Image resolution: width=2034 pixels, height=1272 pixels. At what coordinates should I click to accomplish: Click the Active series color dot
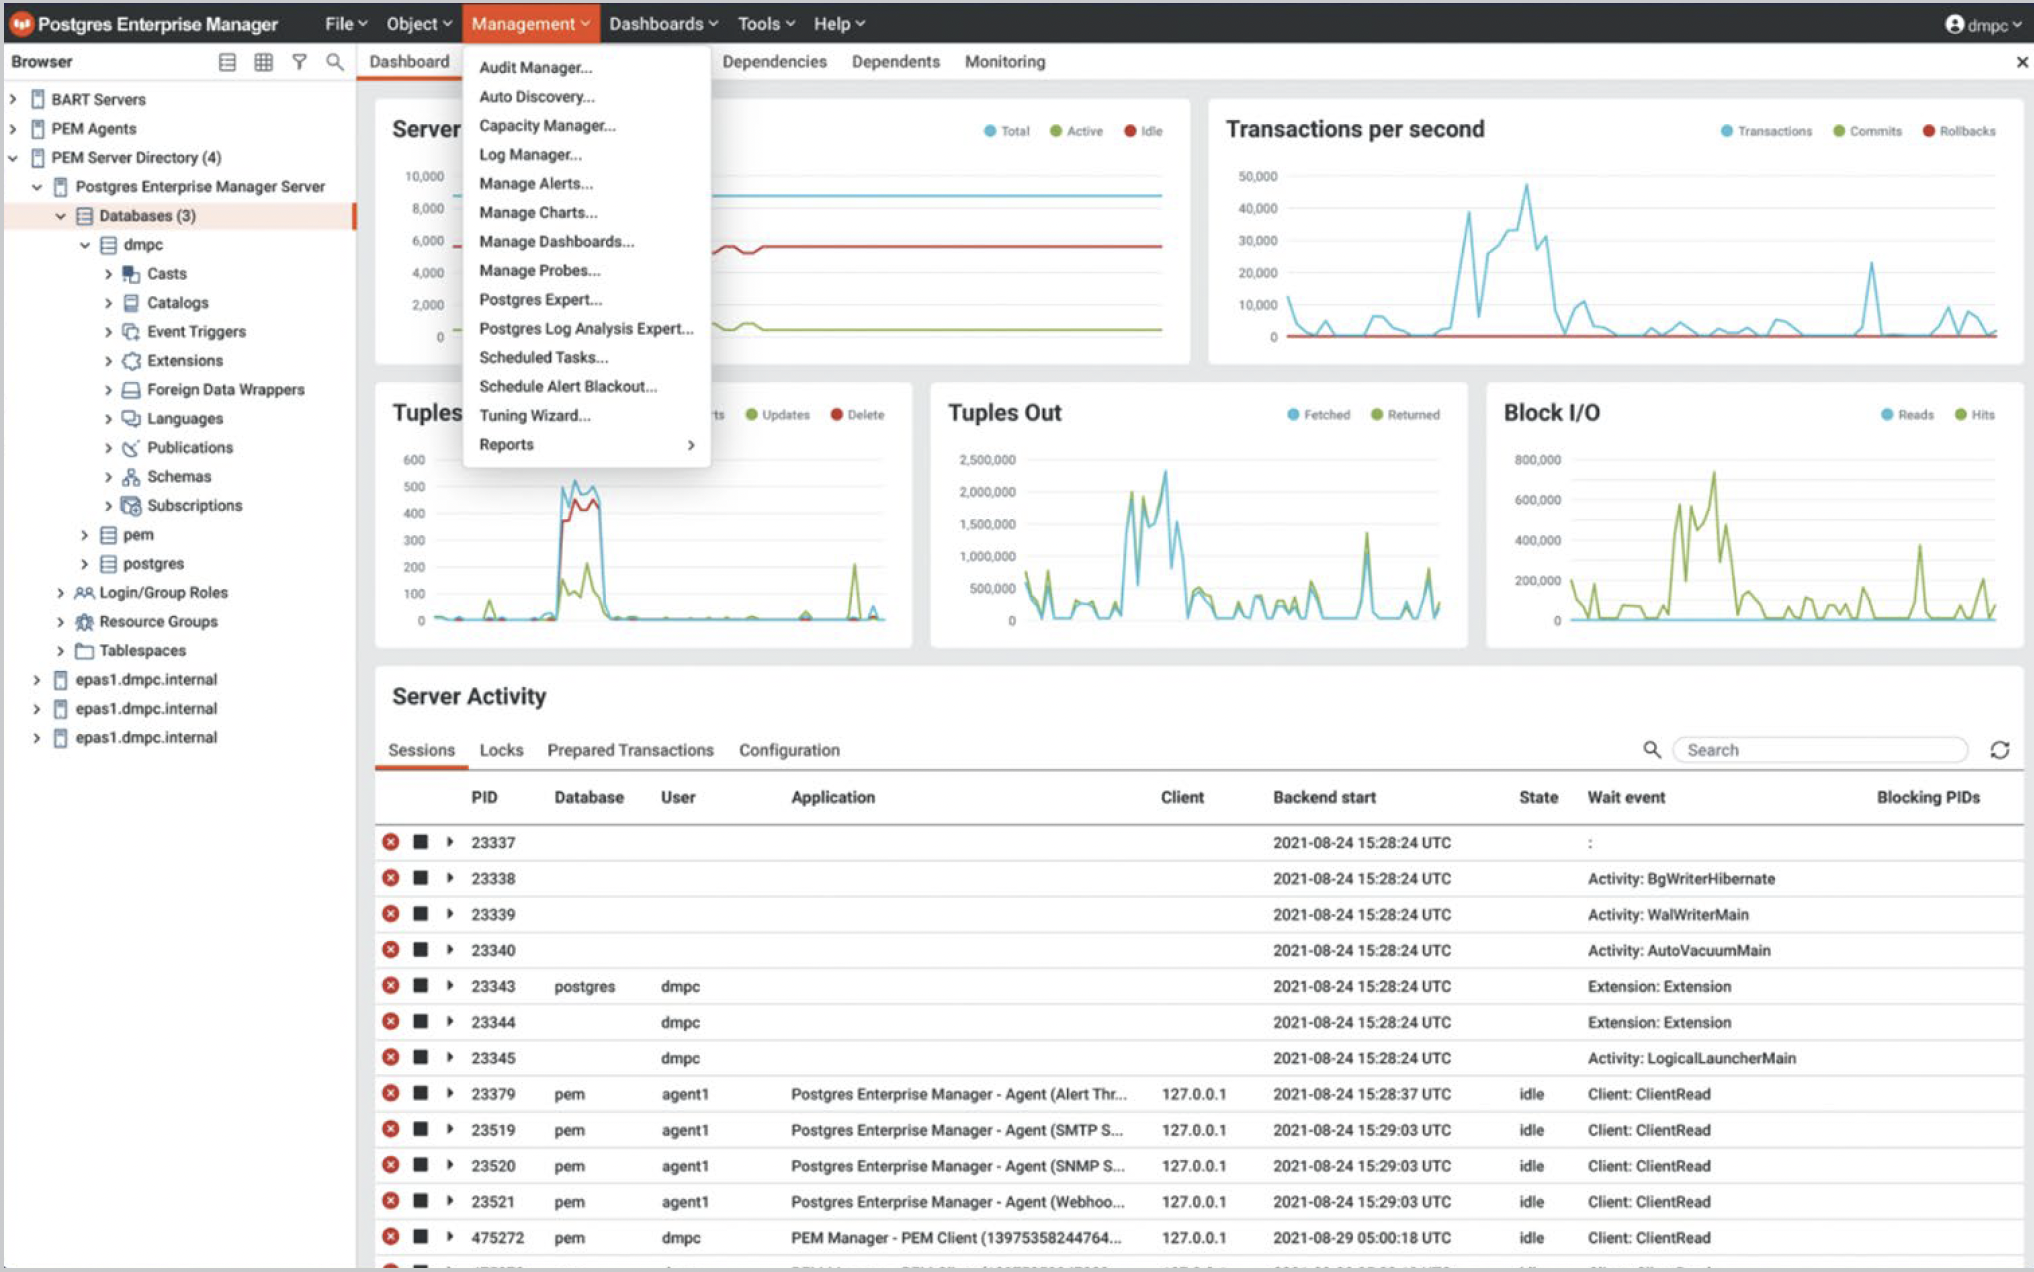point(1055,131)
